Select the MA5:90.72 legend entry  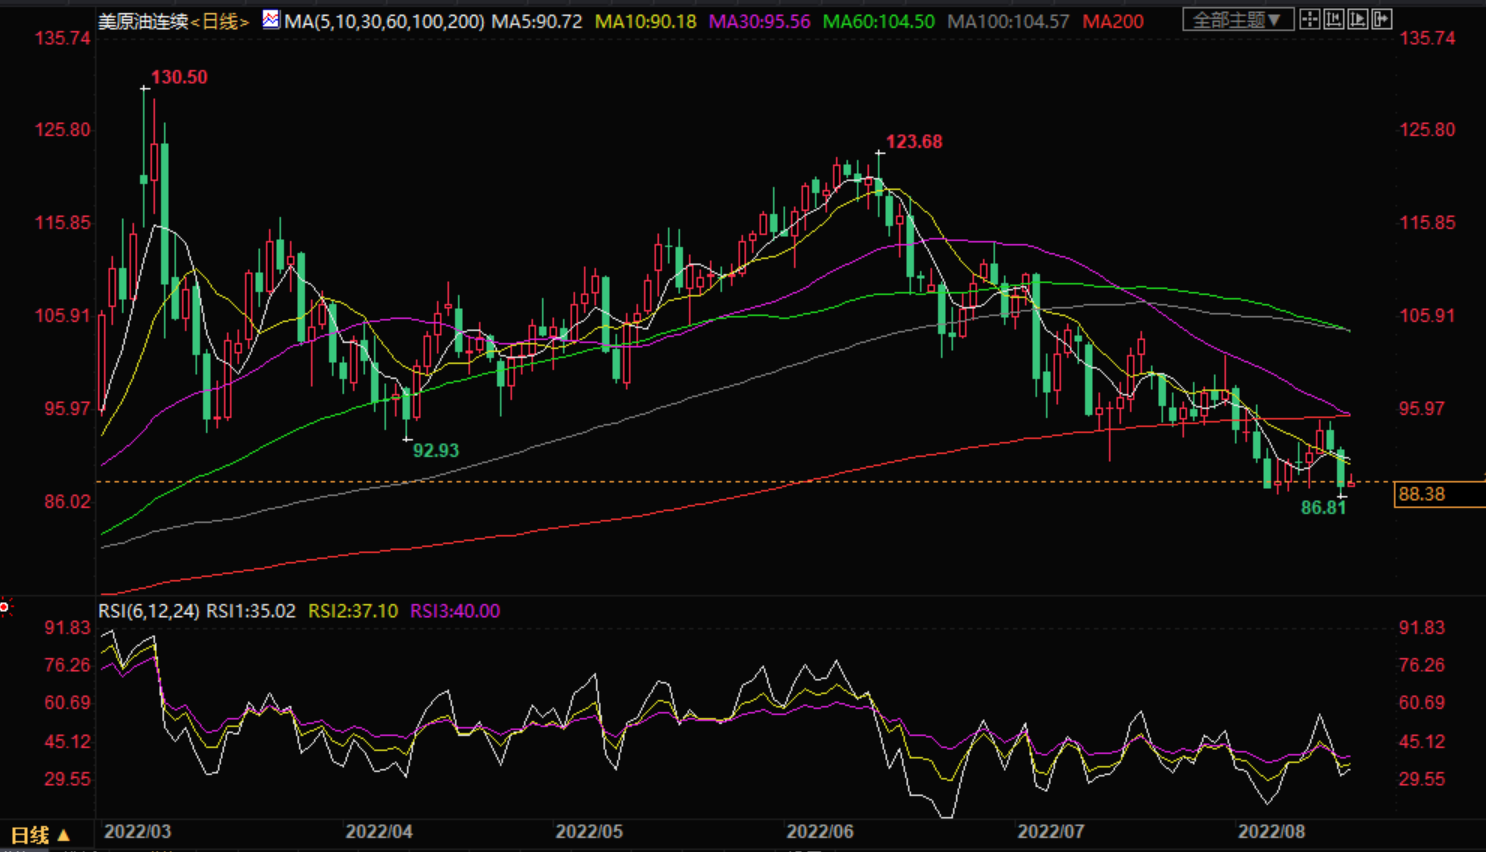click(536, 21)
